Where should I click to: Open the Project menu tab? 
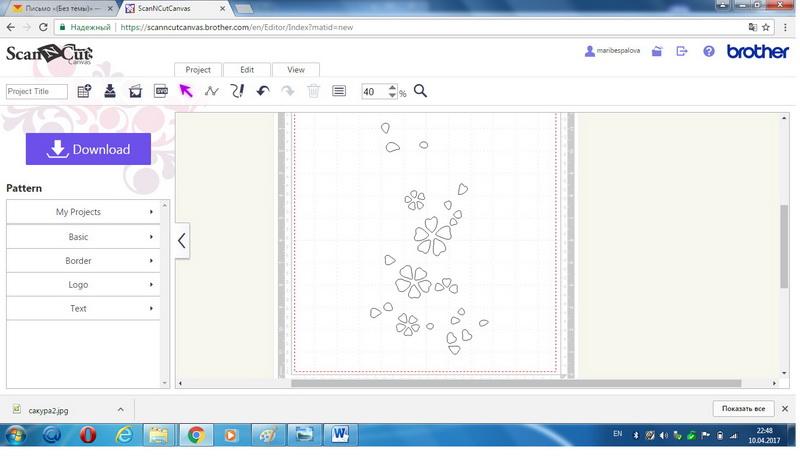pyautogui.click(x=198, y=70)
